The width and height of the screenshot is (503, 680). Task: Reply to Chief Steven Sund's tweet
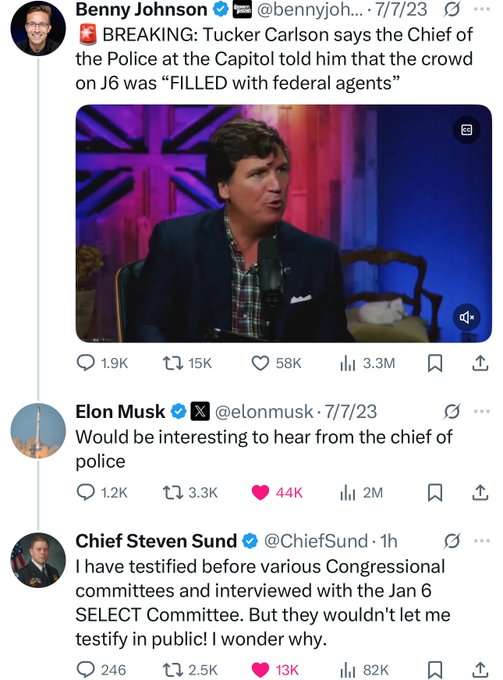tap(101, 670)
